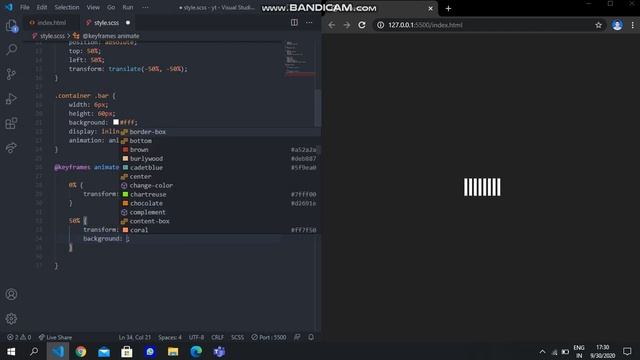The height and width of the screenshot is (360, 640).
Task: Open the View menu
Action: click(93, 7)
